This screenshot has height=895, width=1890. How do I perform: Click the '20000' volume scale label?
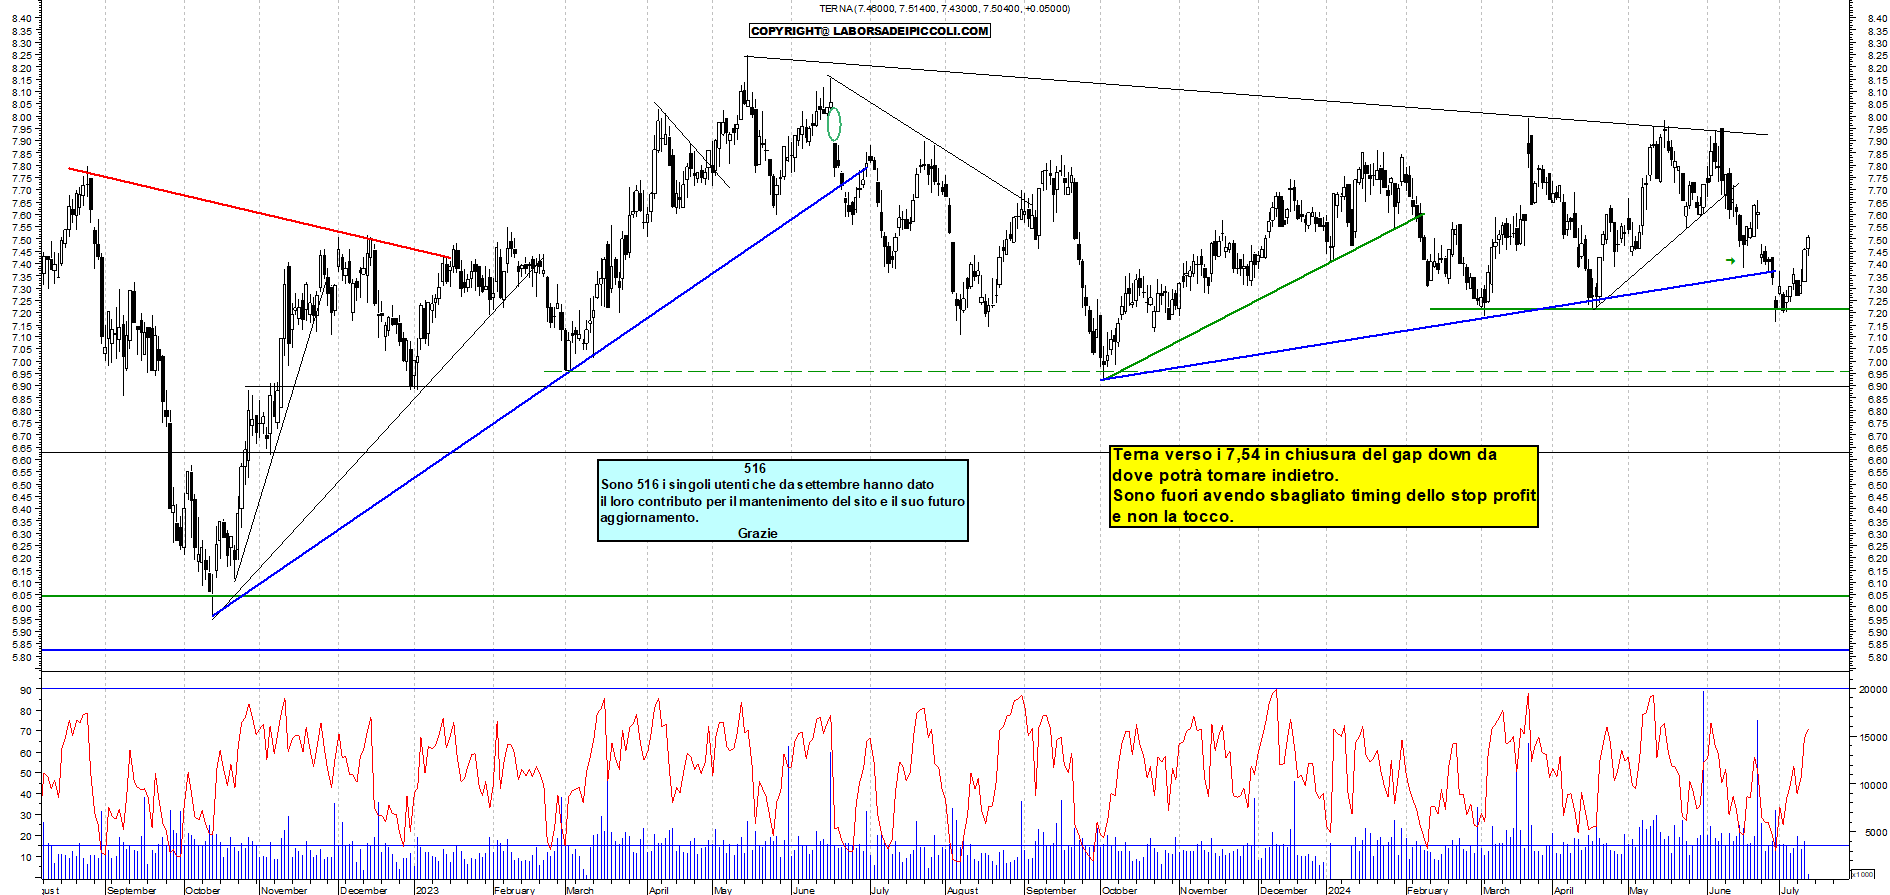1873,690
